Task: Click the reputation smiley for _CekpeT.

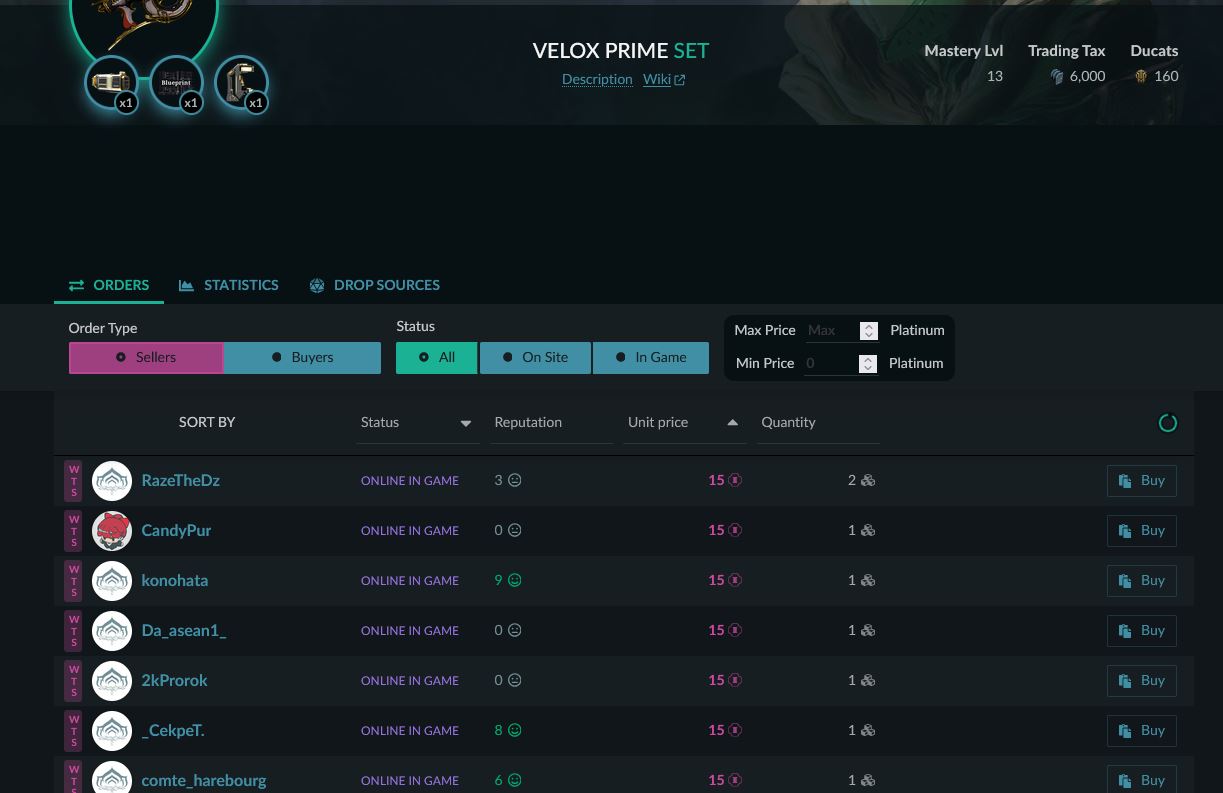Action: point(515,730)
